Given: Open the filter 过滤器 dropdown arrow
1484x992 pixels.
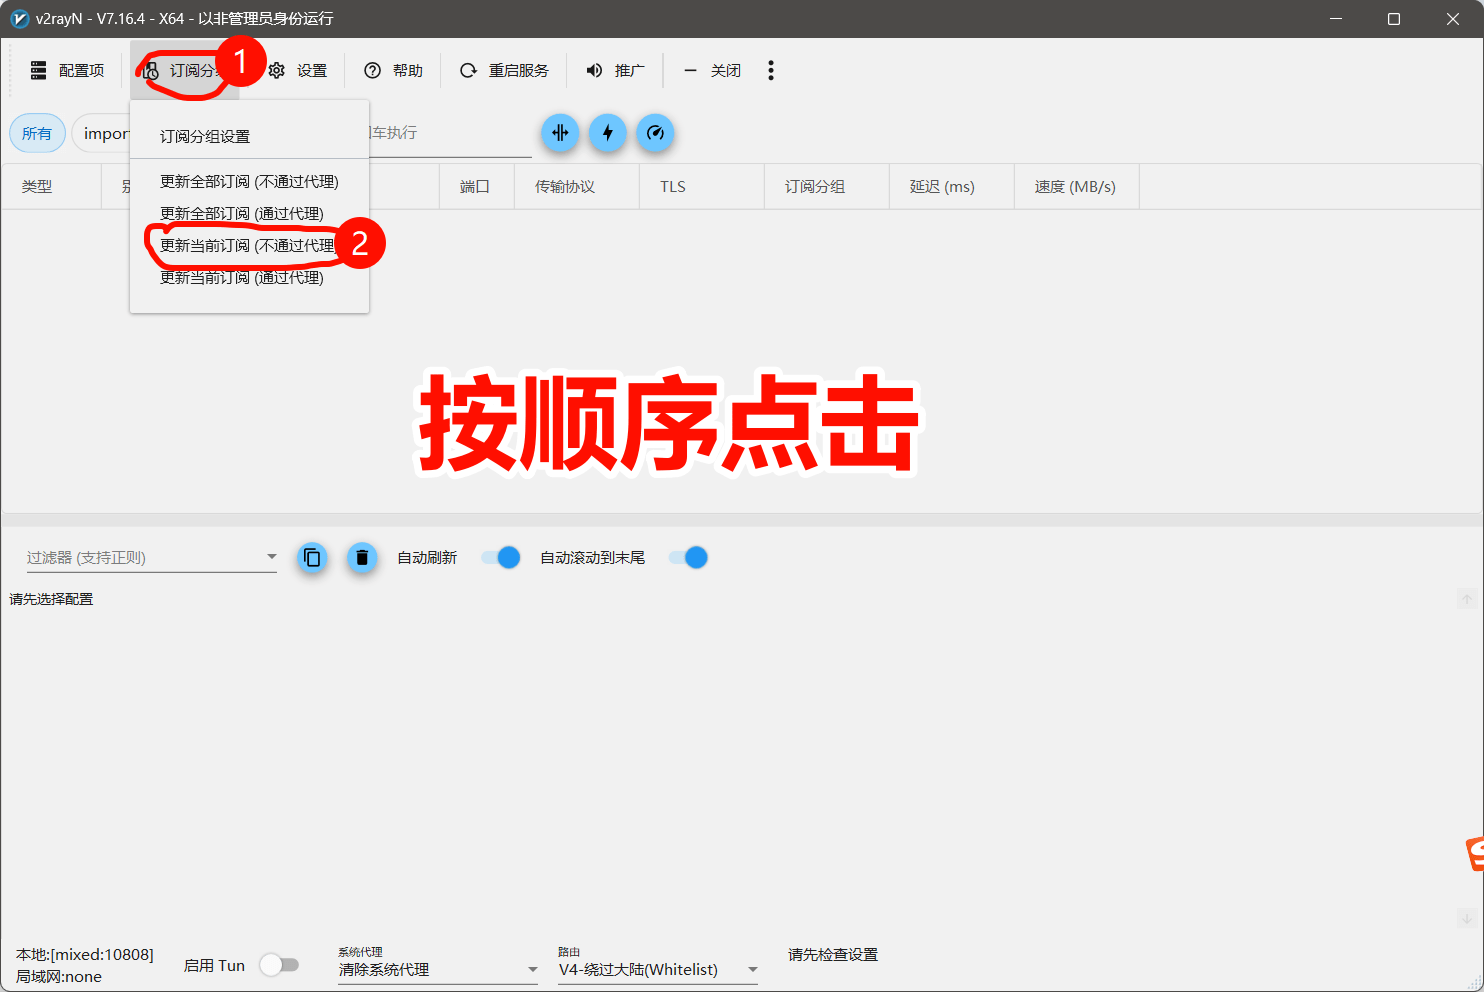Looking at the screenshot, I should coord(271,557).
